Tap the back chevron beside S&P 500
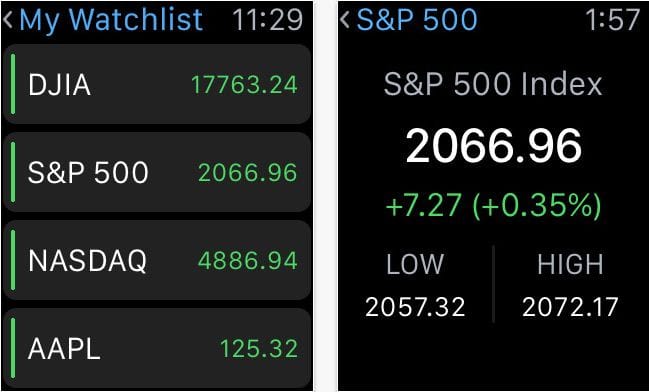 point(345,20)
